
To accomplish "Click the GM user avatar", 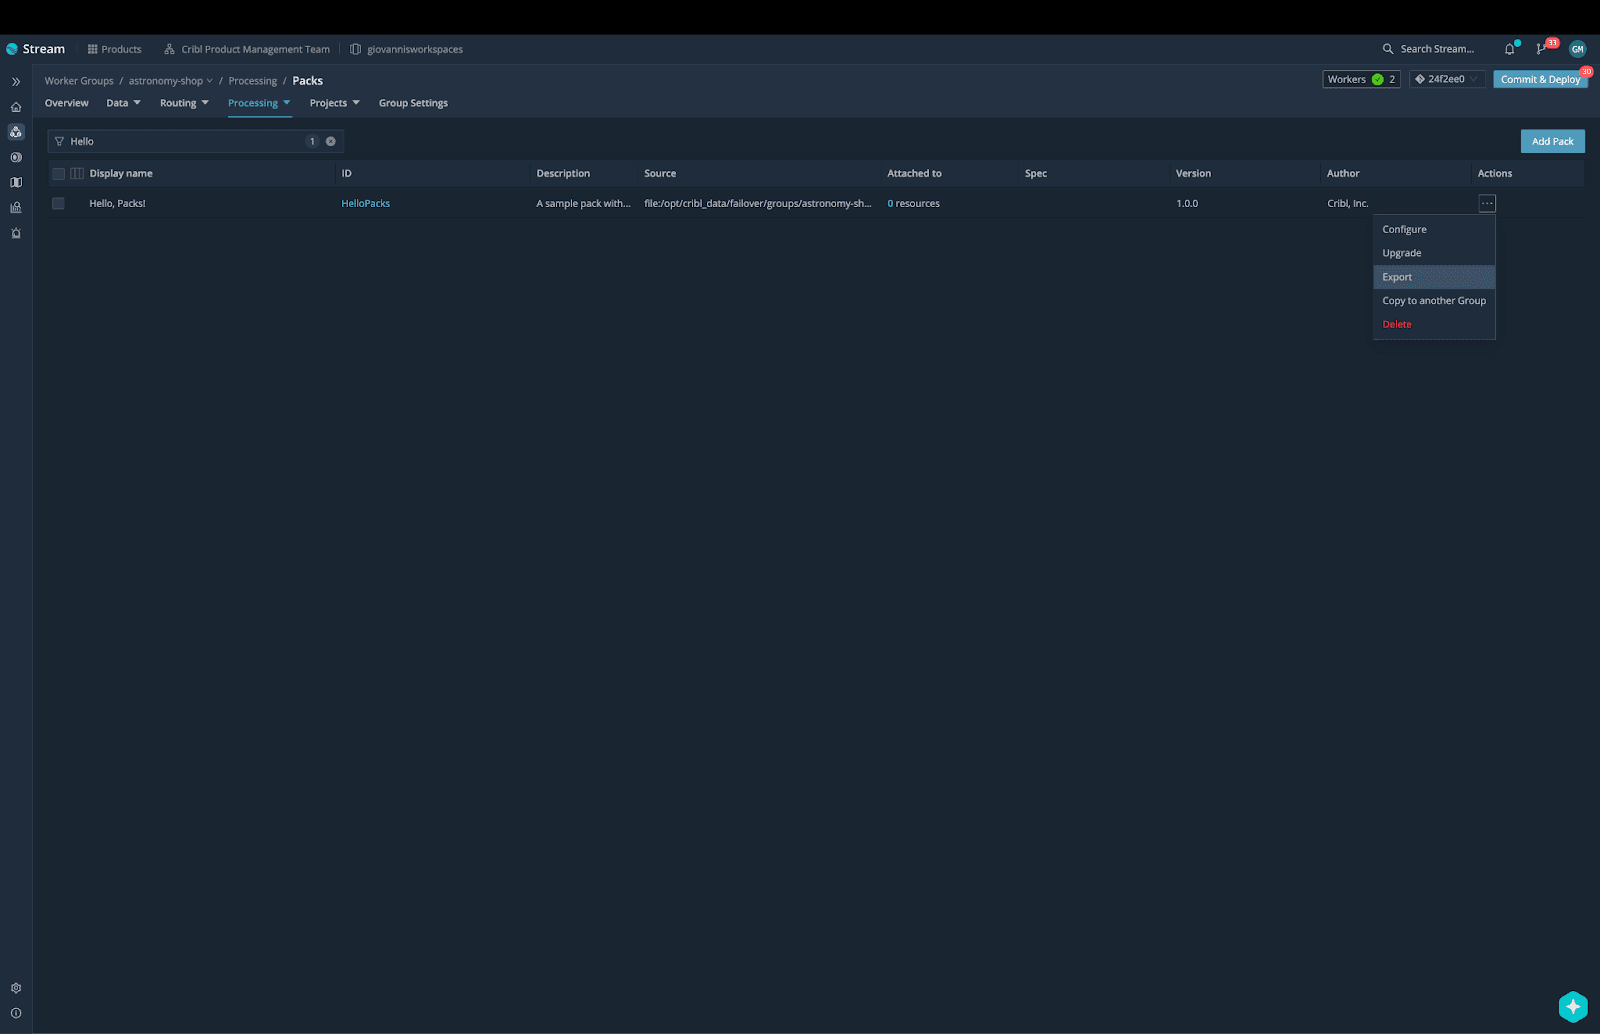I will [x=1577, y=49].
